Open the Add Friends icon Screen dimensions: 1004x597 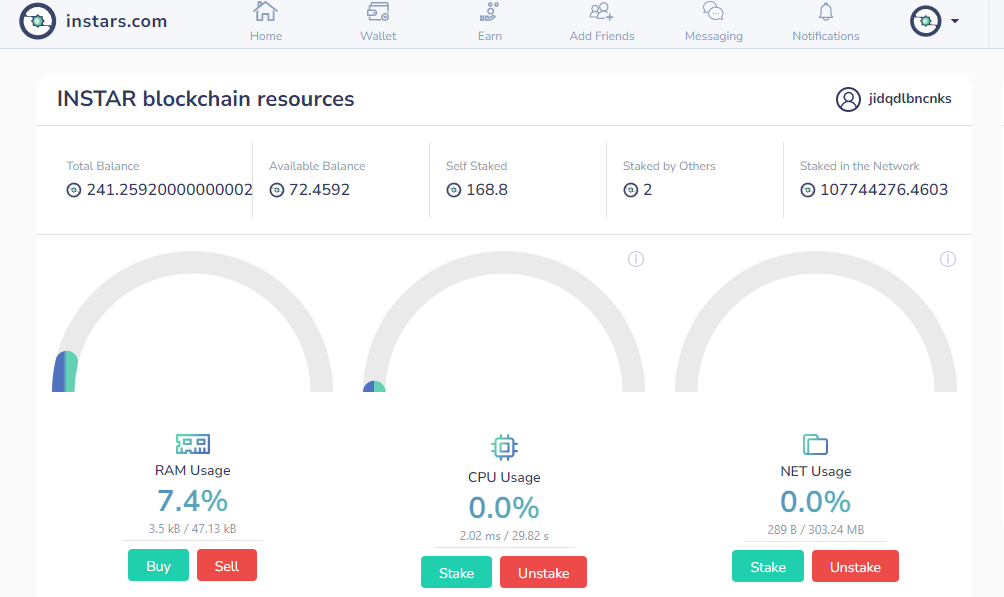click(x=601, y=12)
